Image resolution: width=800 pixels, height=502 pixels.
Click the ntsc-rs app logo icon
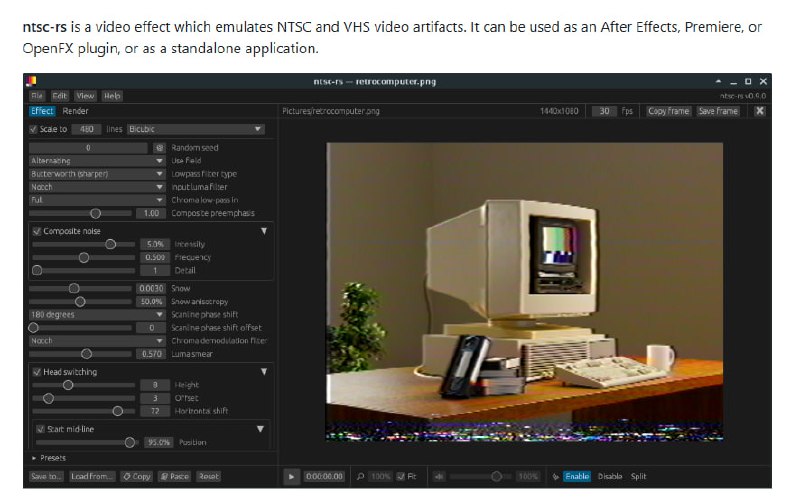pyautogui.click(x=33, y=81)
